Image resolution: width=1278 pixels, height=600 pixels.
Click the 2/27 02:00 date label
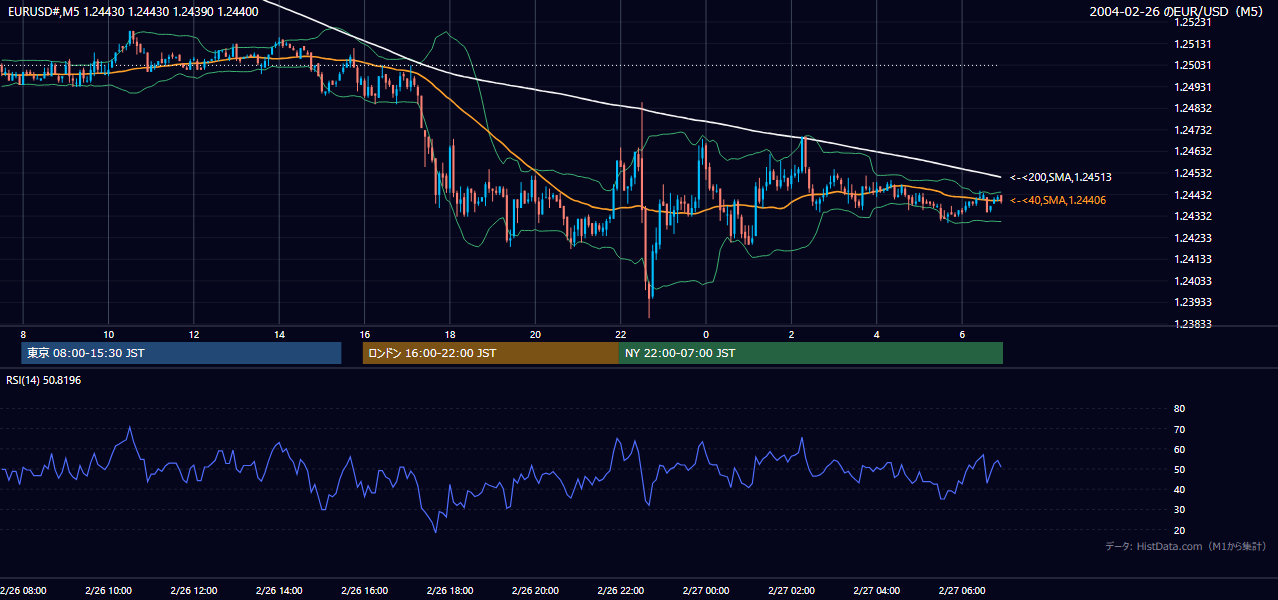791,590
